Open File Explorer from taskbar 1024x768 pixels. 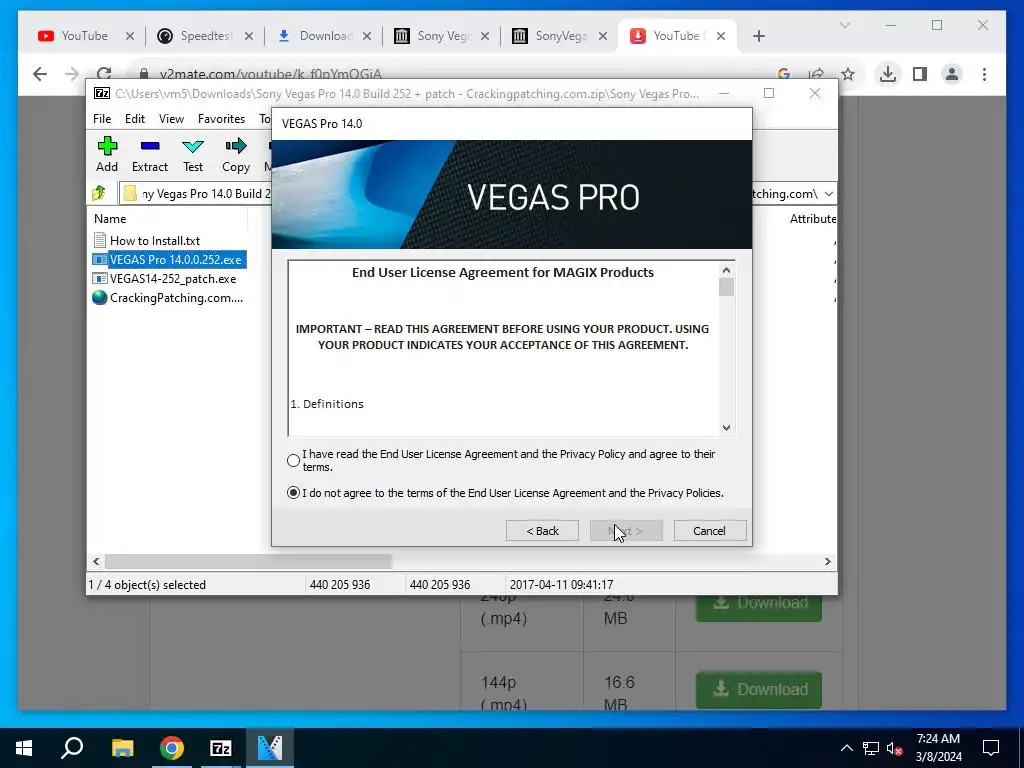point(122,748)
